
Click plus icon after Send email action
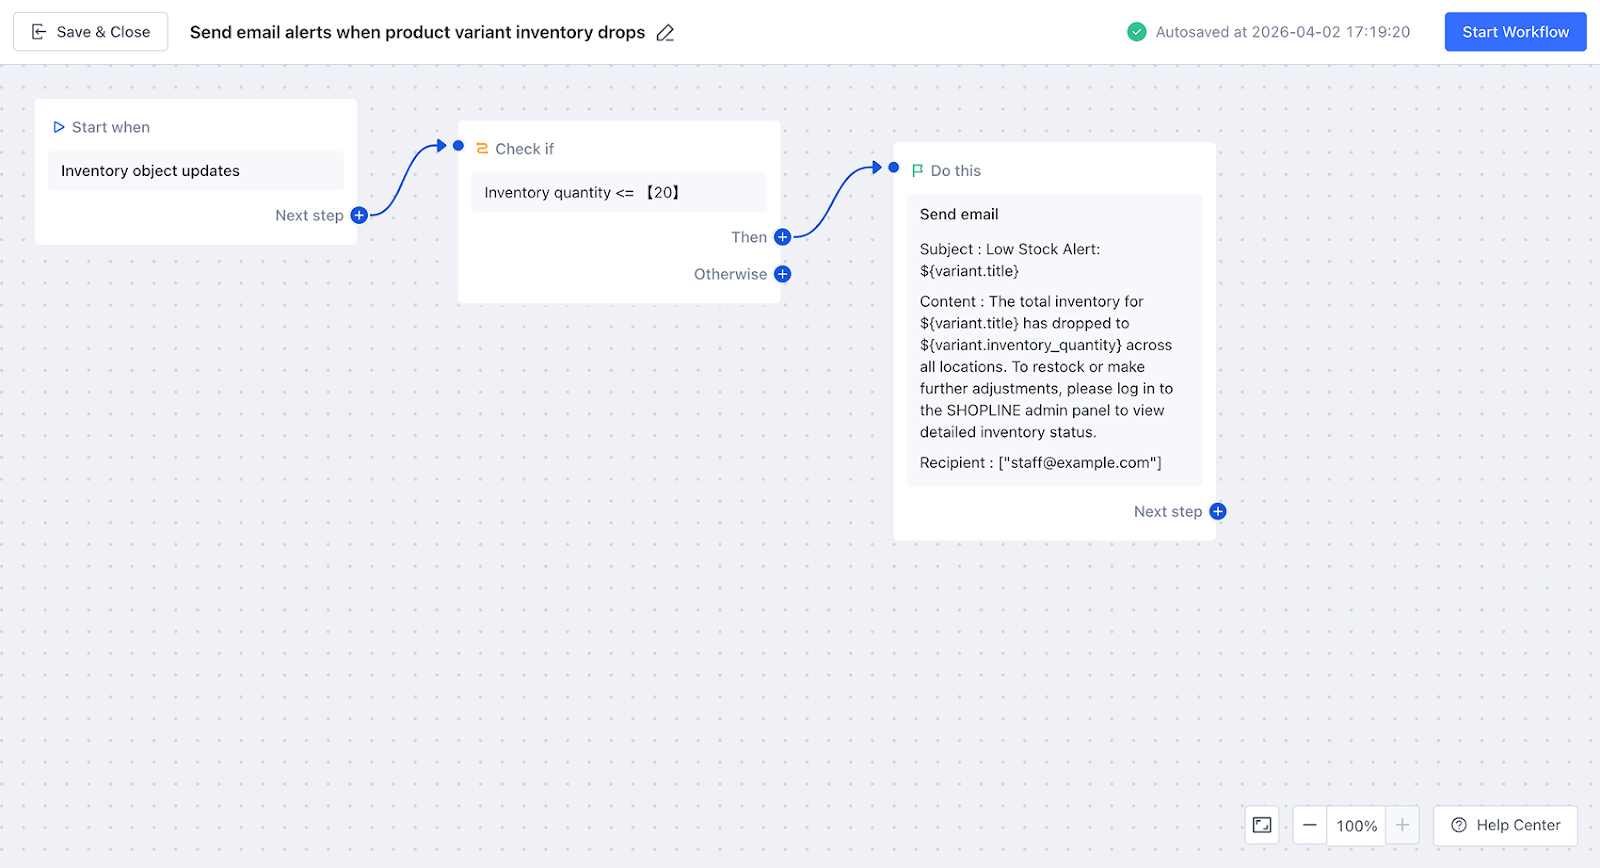(1217, 511)
